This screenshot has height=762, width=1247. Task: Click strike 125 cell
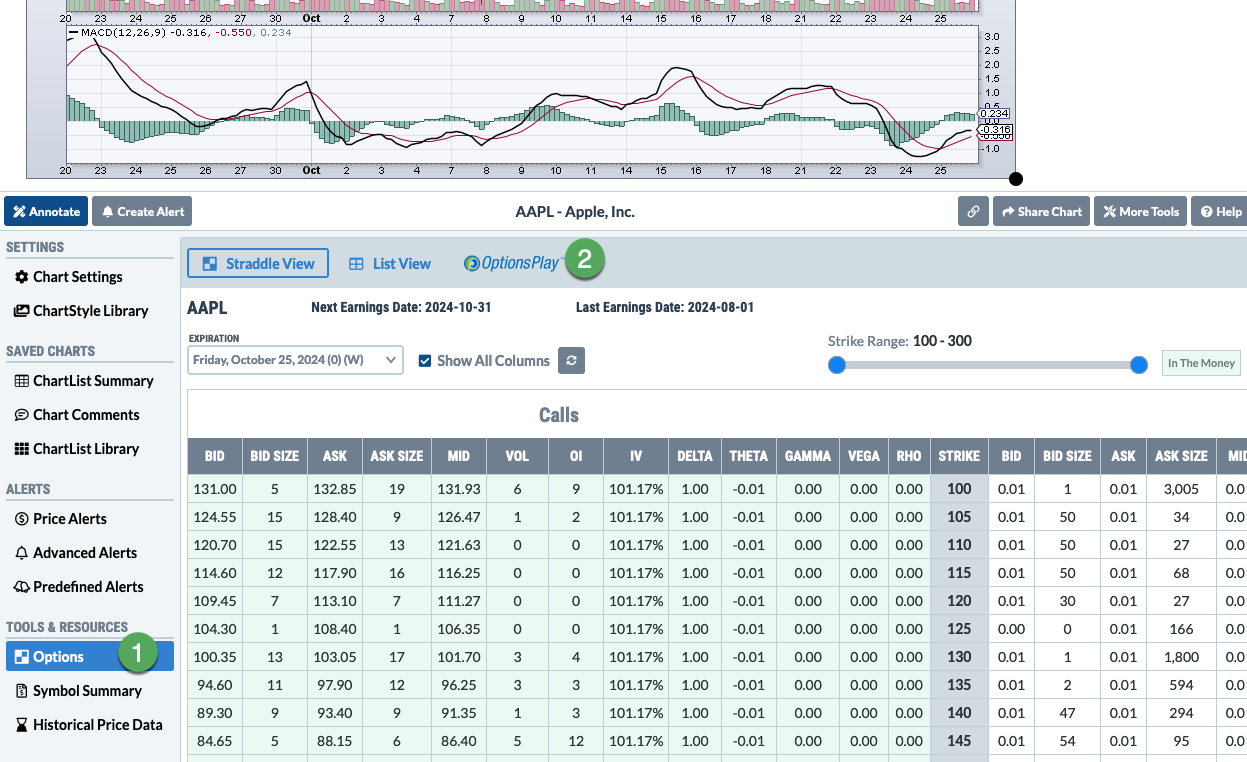click(x=959, y=629)
